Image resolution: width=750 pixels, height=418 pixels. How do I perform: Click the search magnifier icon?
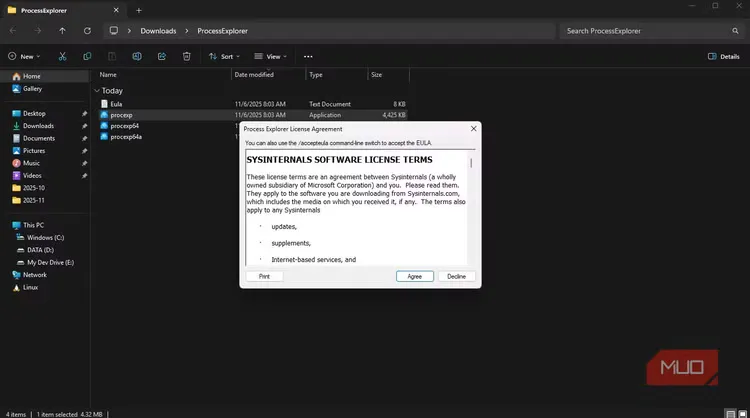tap(735, 31)
